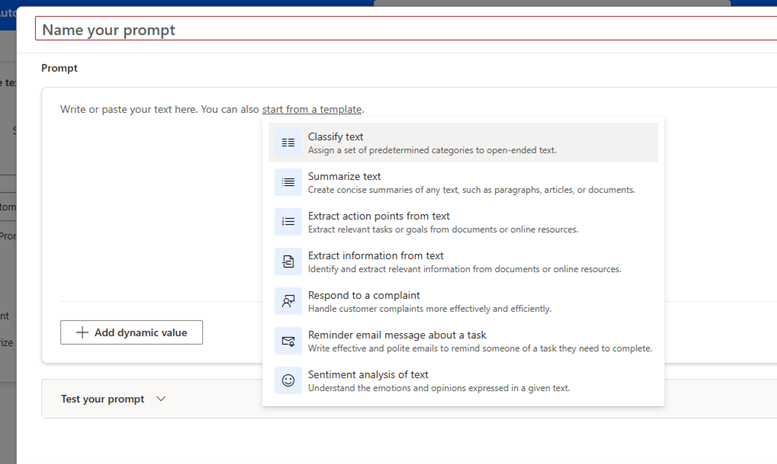The width and height of the screenshot is (777, 464).
Task: Click the Reminder email envelope icon
Action: [x=288, y=341]
